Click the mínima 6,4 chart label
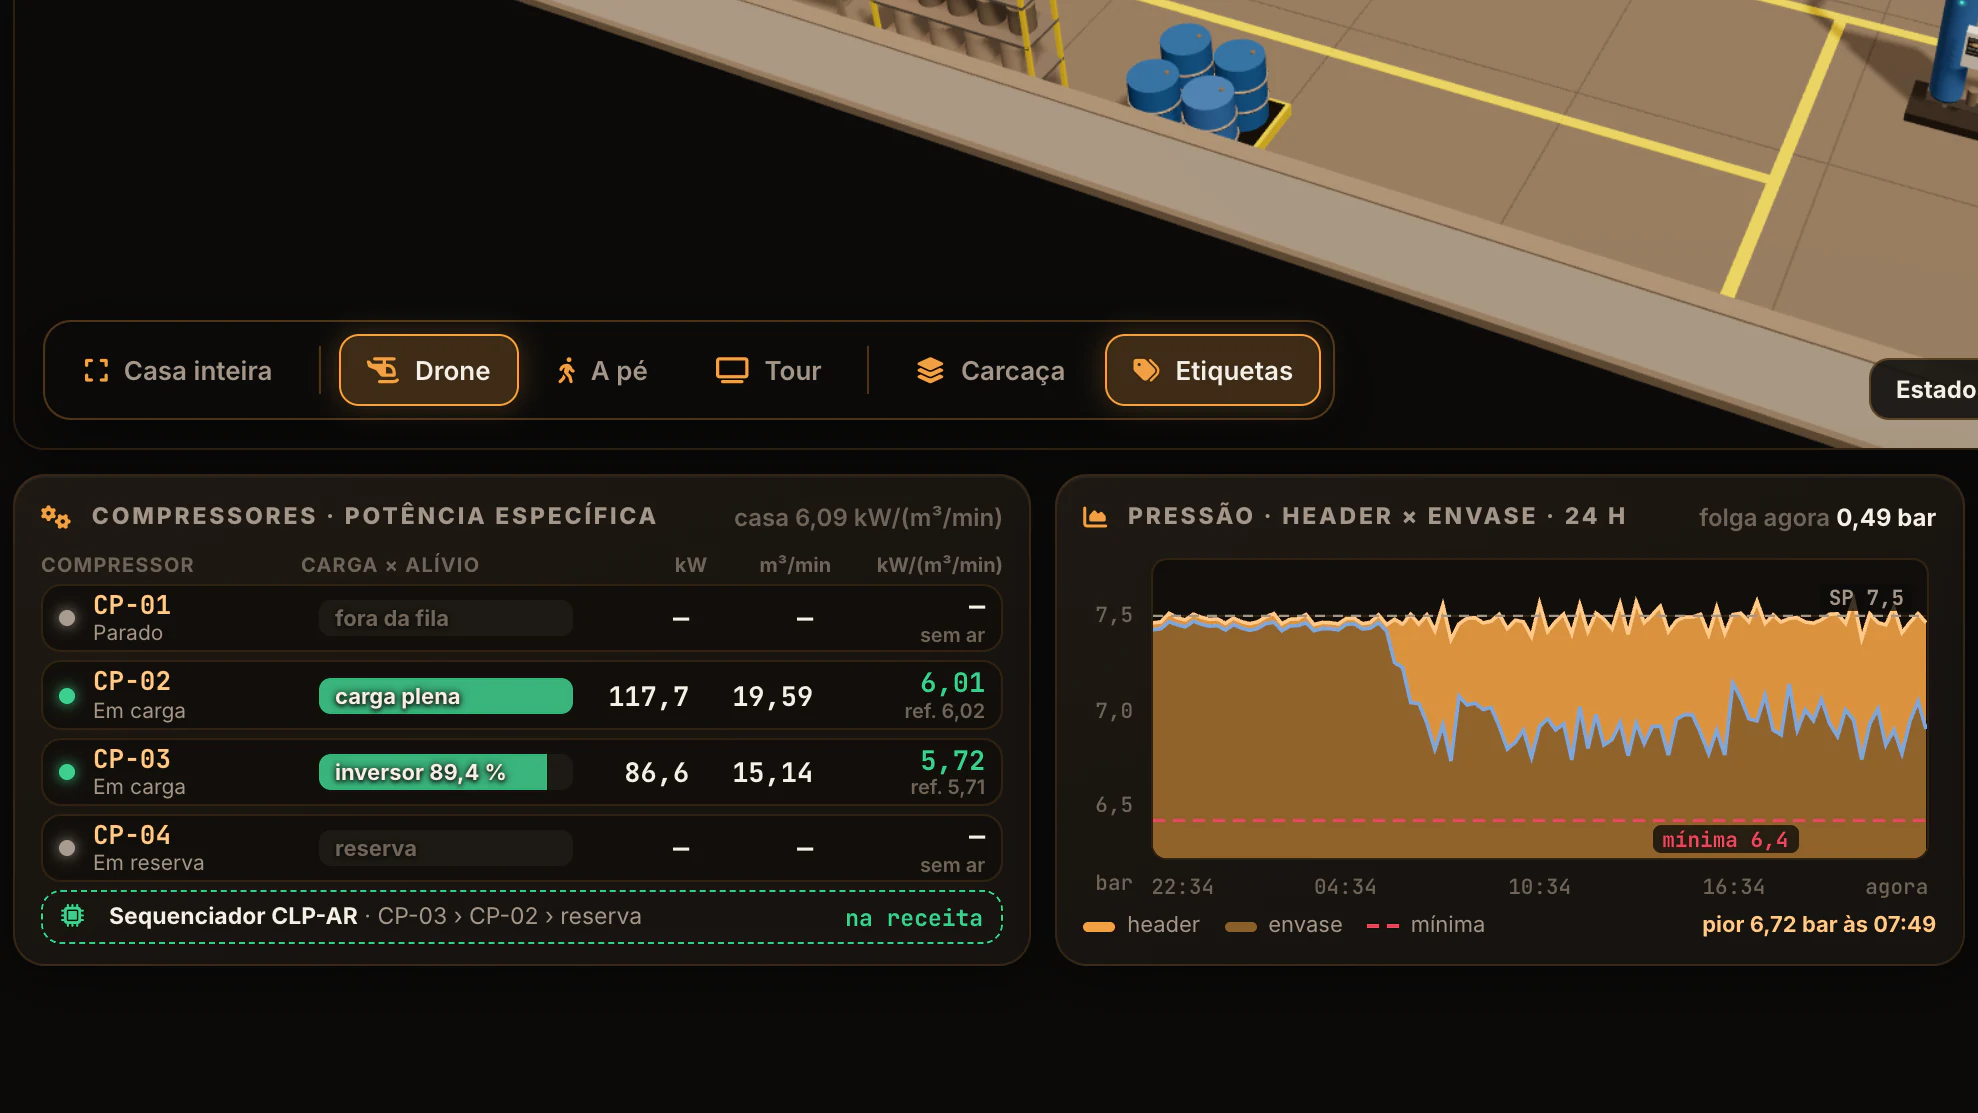The width and height of the screenshot is (1978, 1113). click(x=1725, y=840)
